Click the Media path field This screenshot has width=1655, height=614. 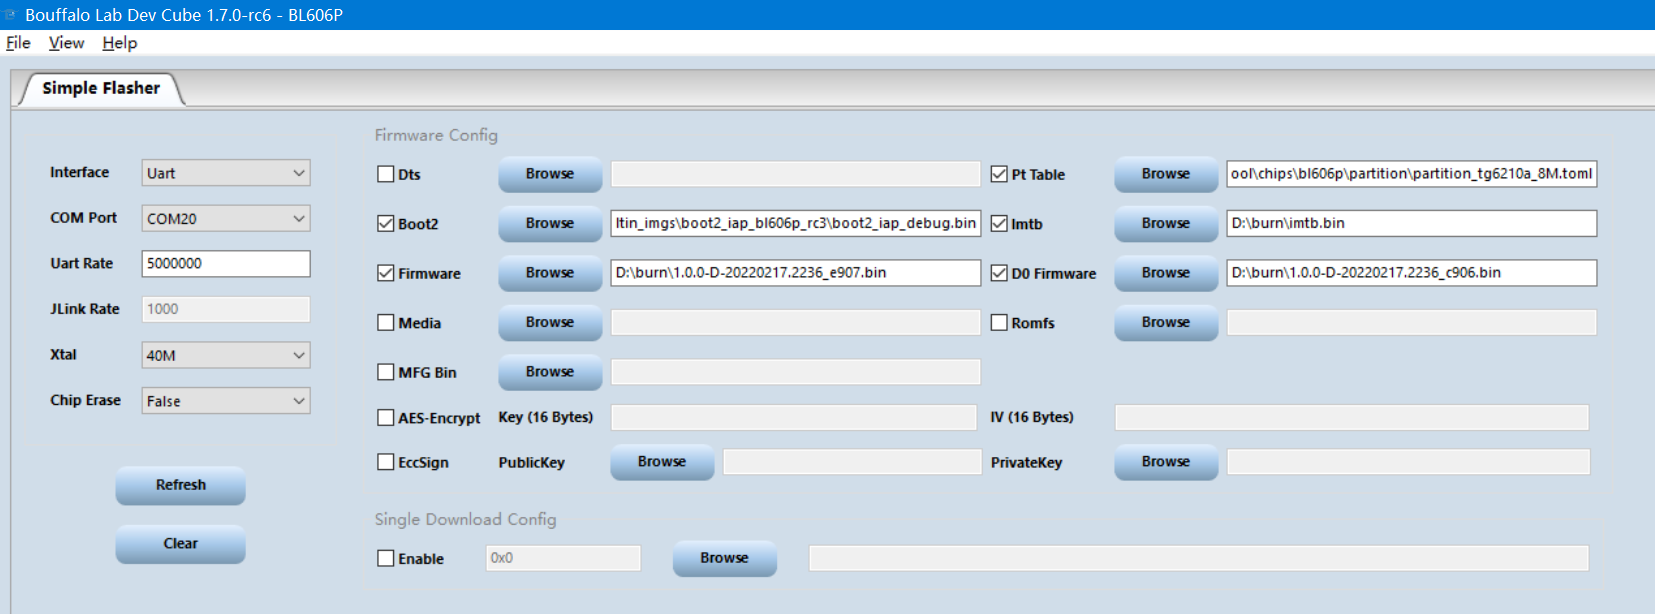pos(796,322)
